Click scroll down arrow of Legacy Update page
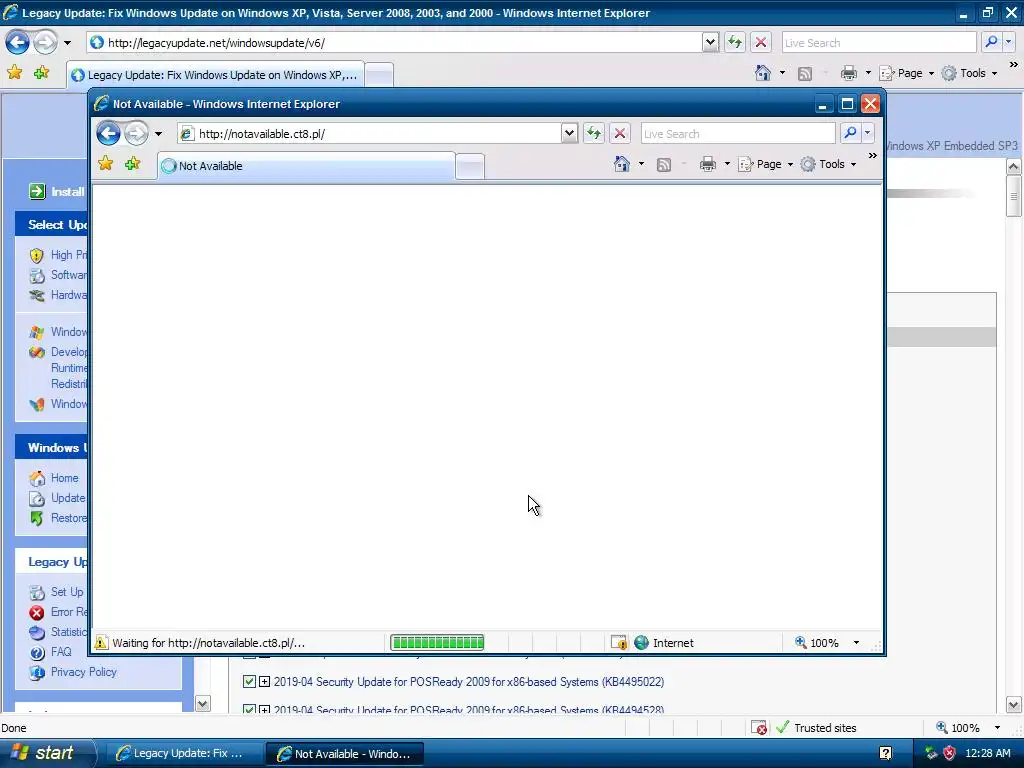1024x768 pixels. [x=1014, y=705]
